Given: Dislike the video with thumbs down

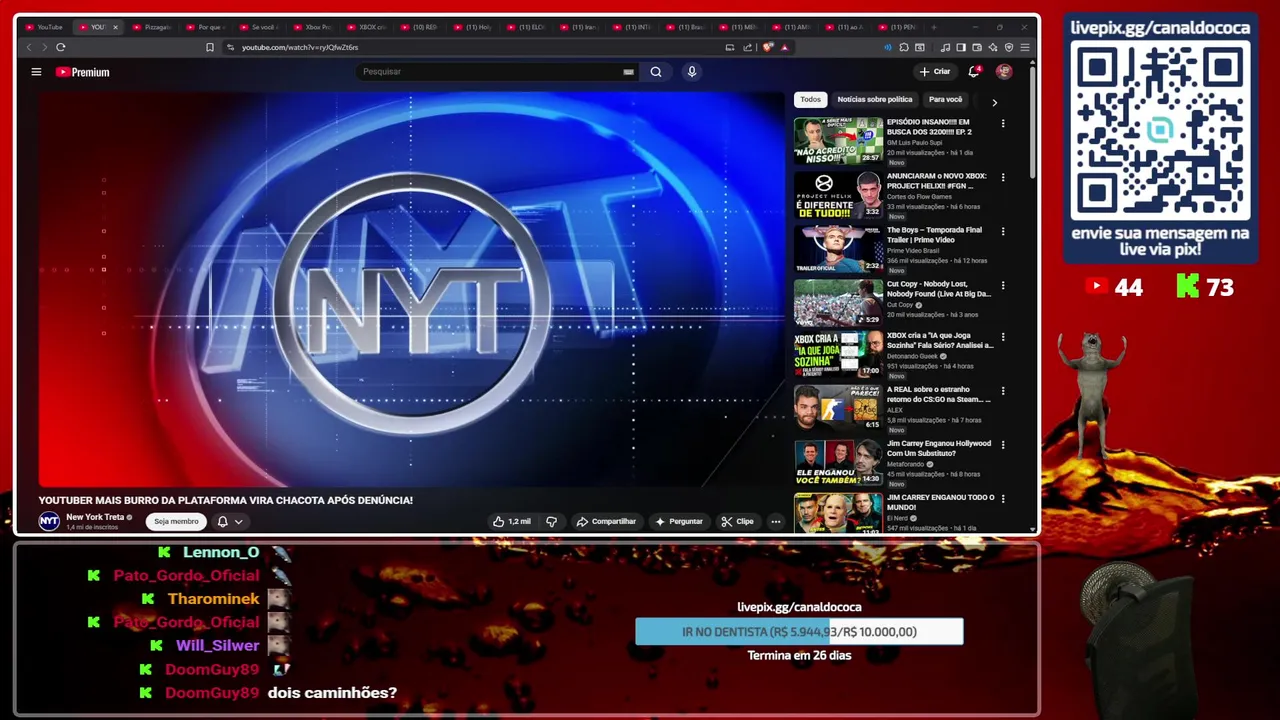Looking at the screenshot, I should click(551, 521).
